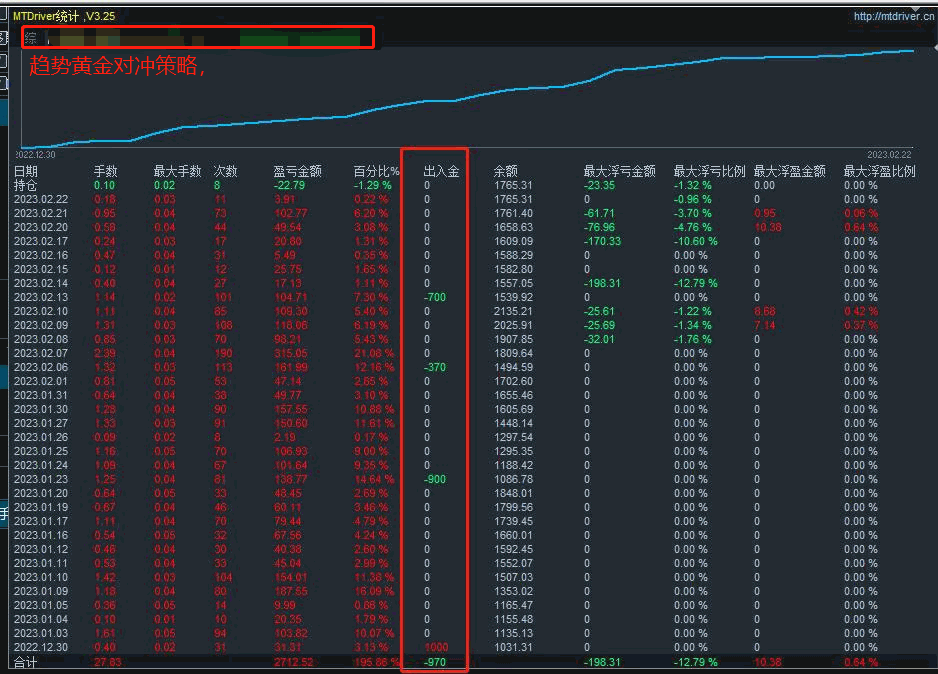The height and width of the screenshot is (674, 938).
Task: Click the 最大浮盈比例 column header
Action: point(879,171)
